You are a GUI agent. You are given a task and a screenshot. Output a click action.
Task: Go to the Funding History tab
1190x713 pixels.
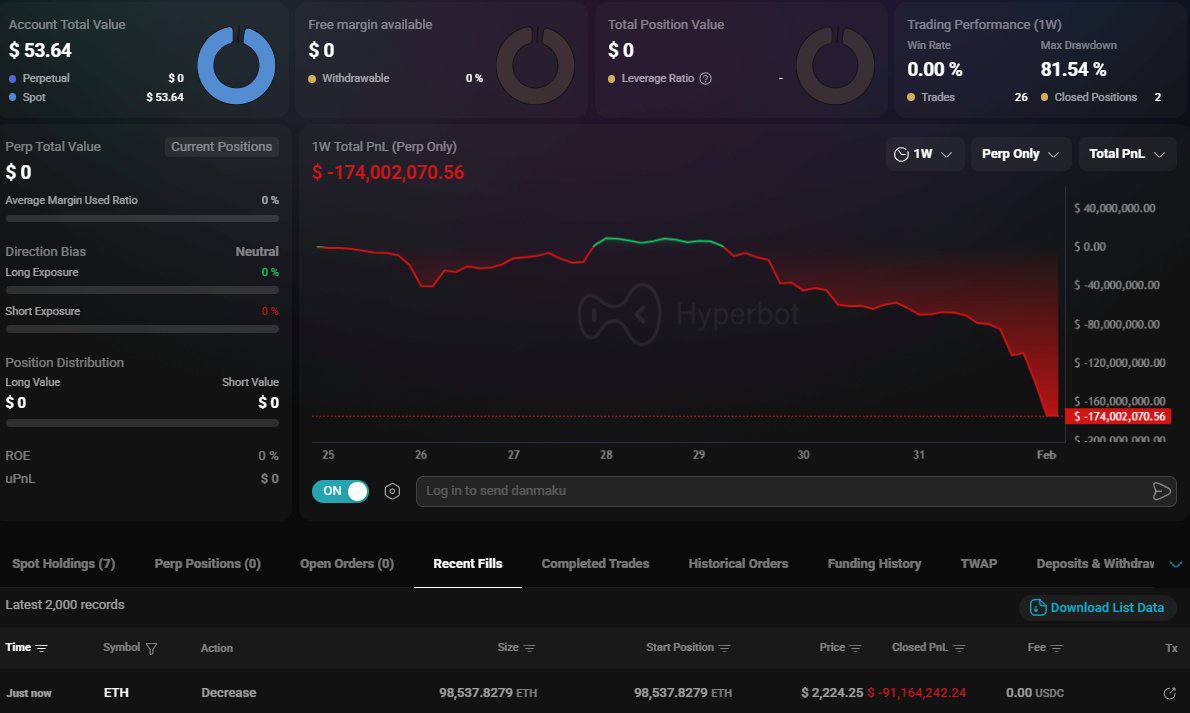pos(874,564)
